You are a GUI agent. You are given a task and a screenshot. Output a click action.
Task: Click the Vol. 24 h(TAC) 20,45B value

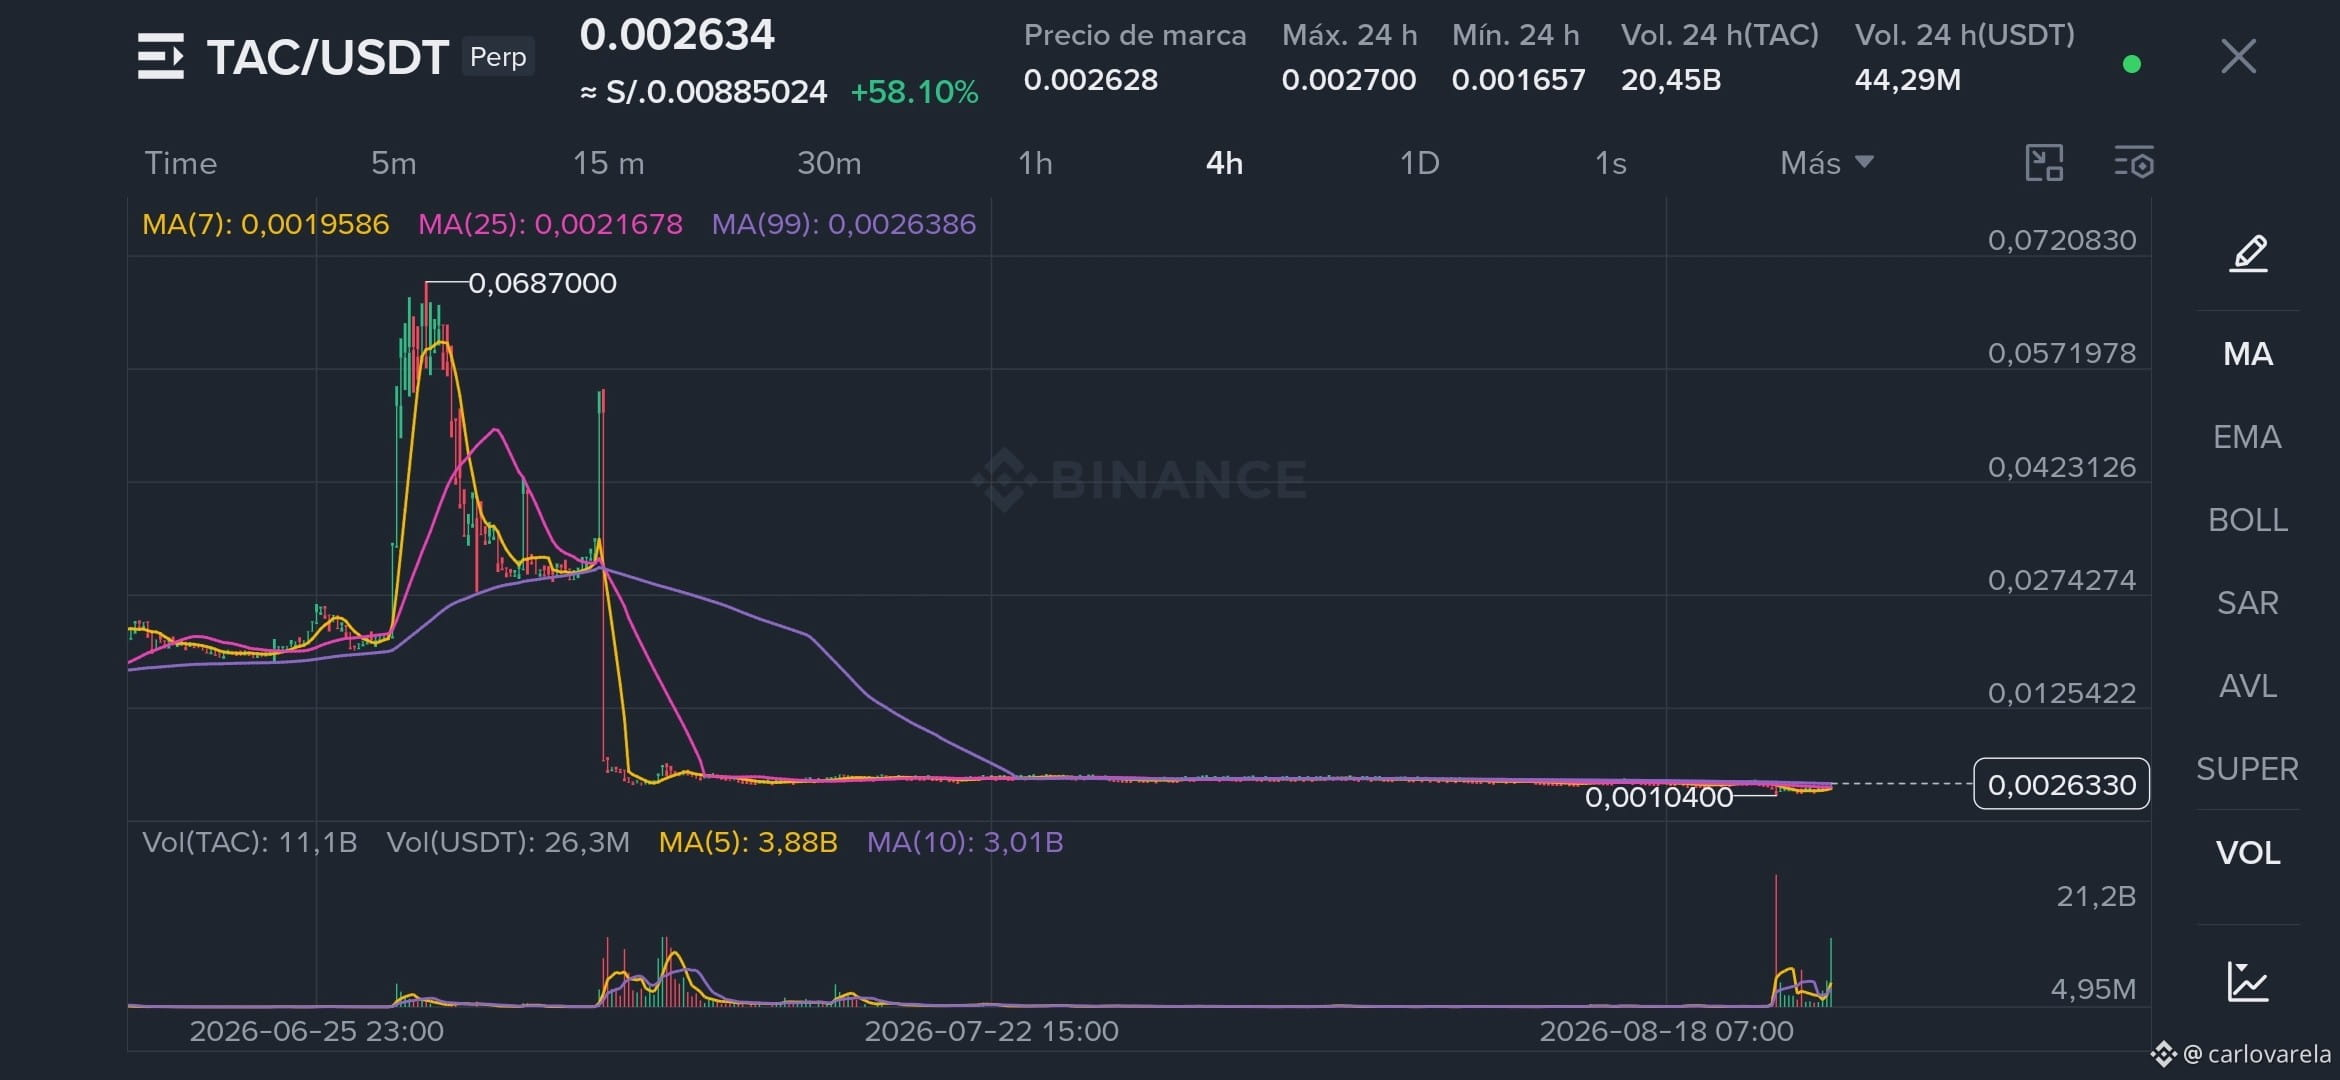point(1670,80)
